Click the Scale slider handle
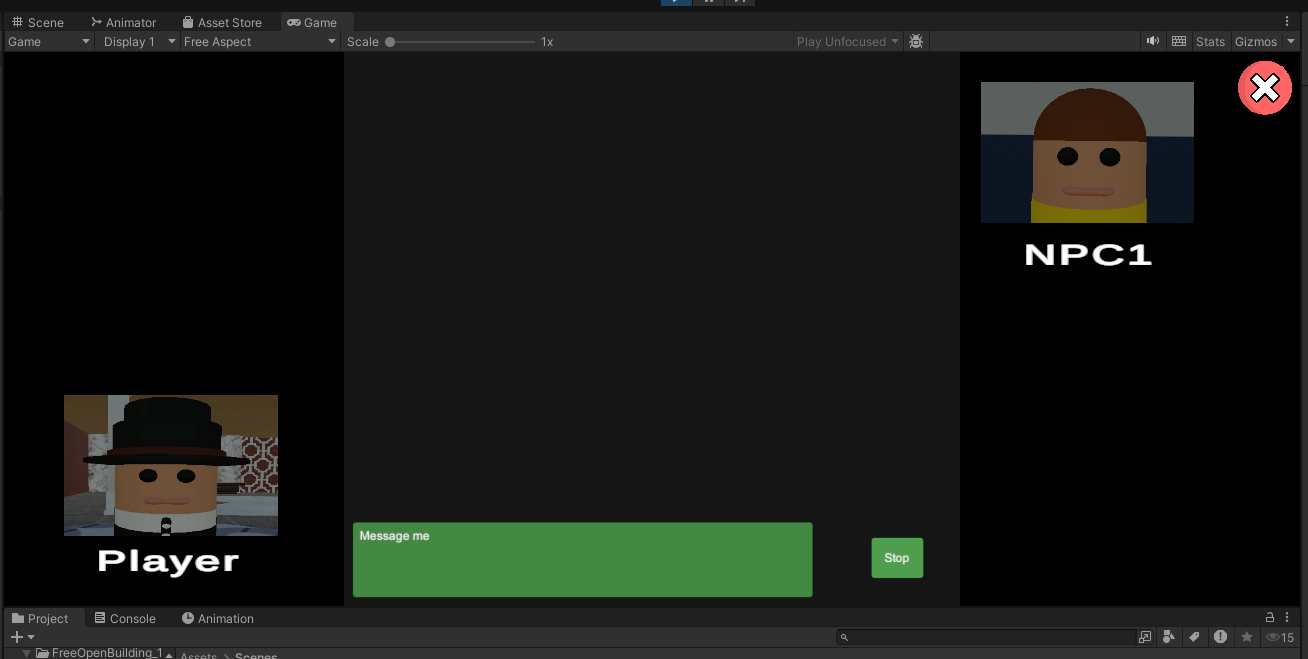The width and height of the screenshot is (1308, 659). click(390, 42)
